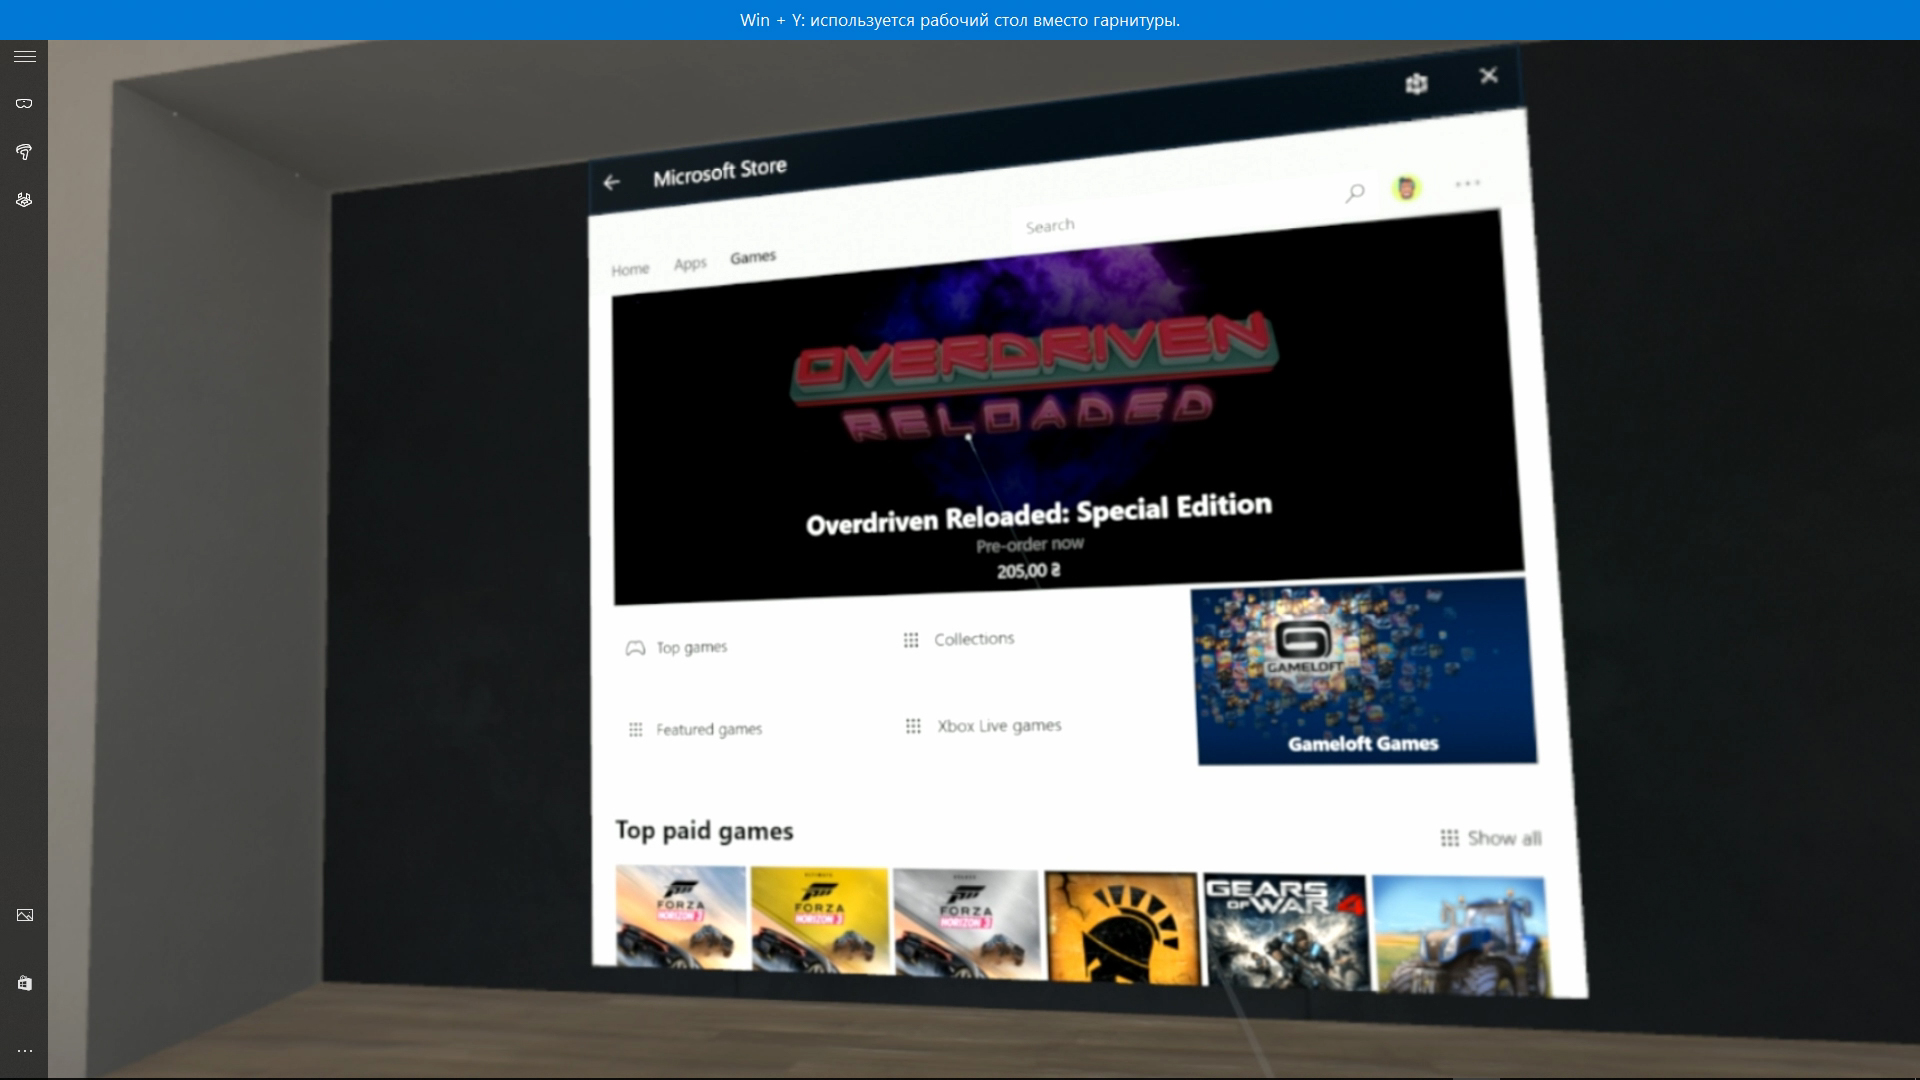This screenshot has height=1080, width=1920.
Task: Go back with the Microsoft Store arrow
Action: [612, 182]
